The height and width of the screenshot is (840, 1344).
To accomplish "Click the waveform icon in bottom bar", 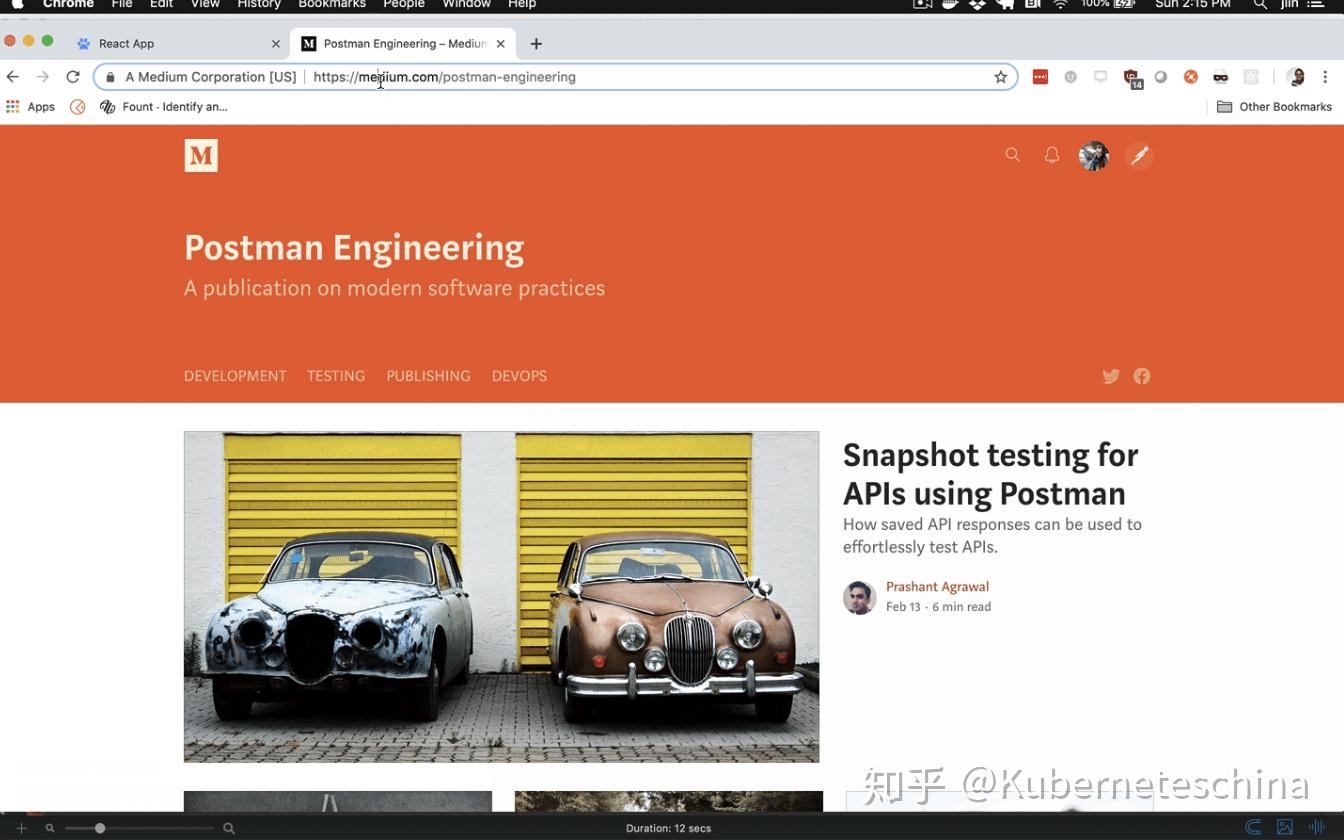I will coord(1317,827).
